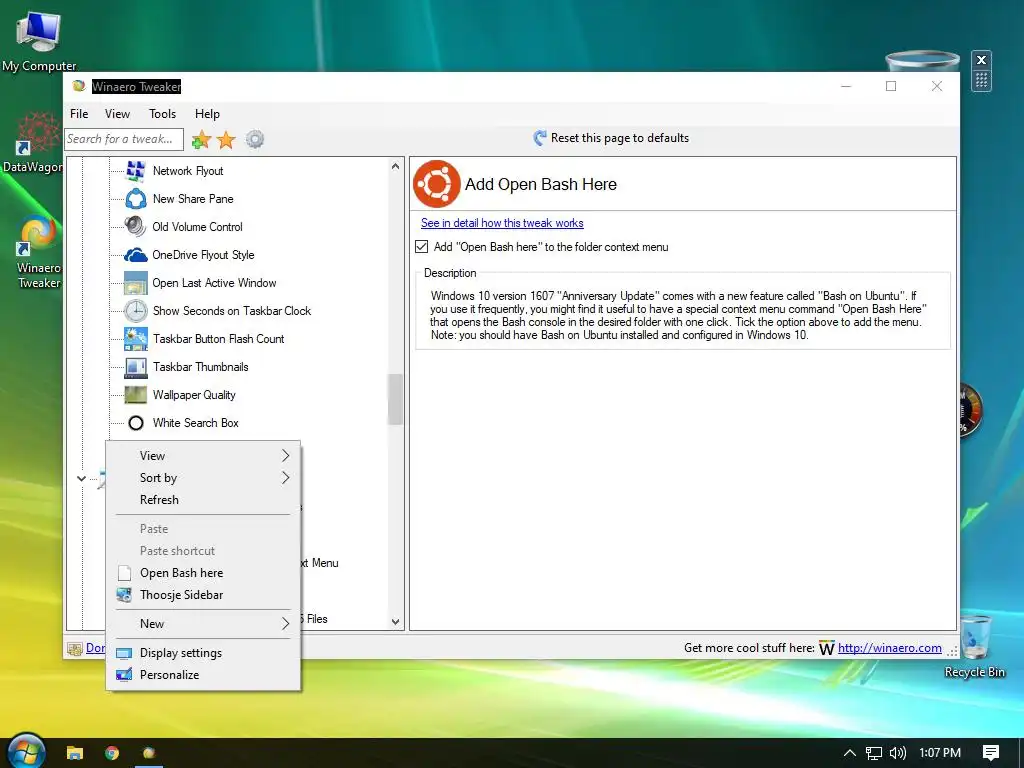
Task: Click the Winaero W logo in status bar
Action: 826,648
